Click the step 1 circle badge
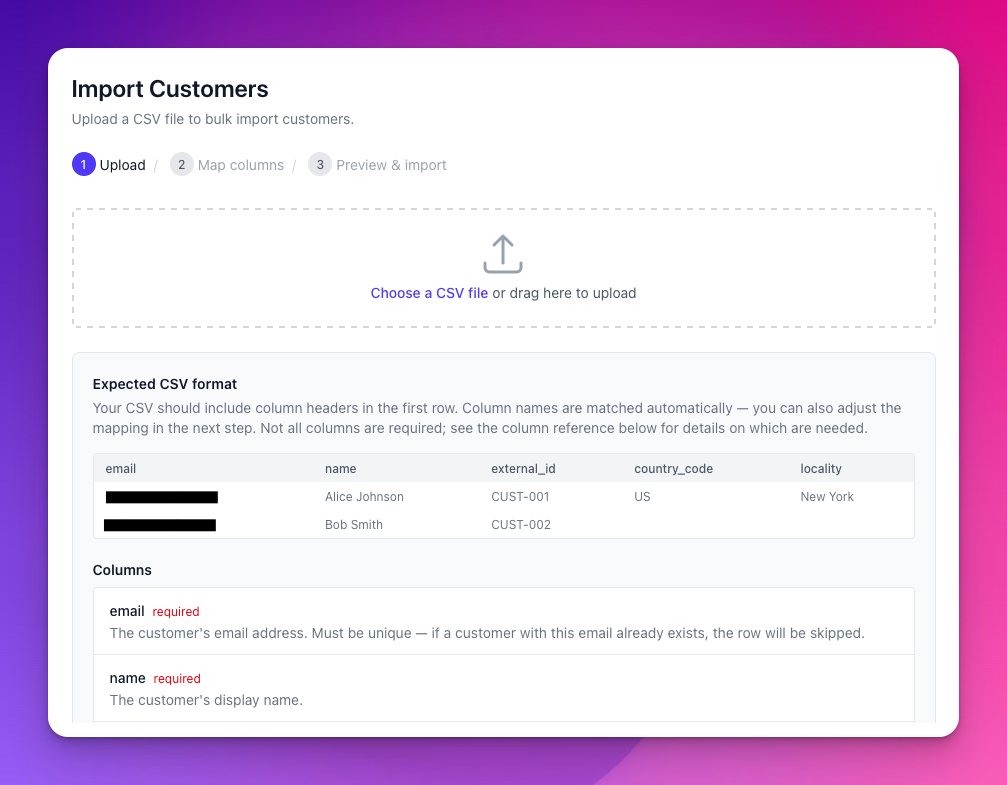1007x785 pixels. (x=83, y=164)
